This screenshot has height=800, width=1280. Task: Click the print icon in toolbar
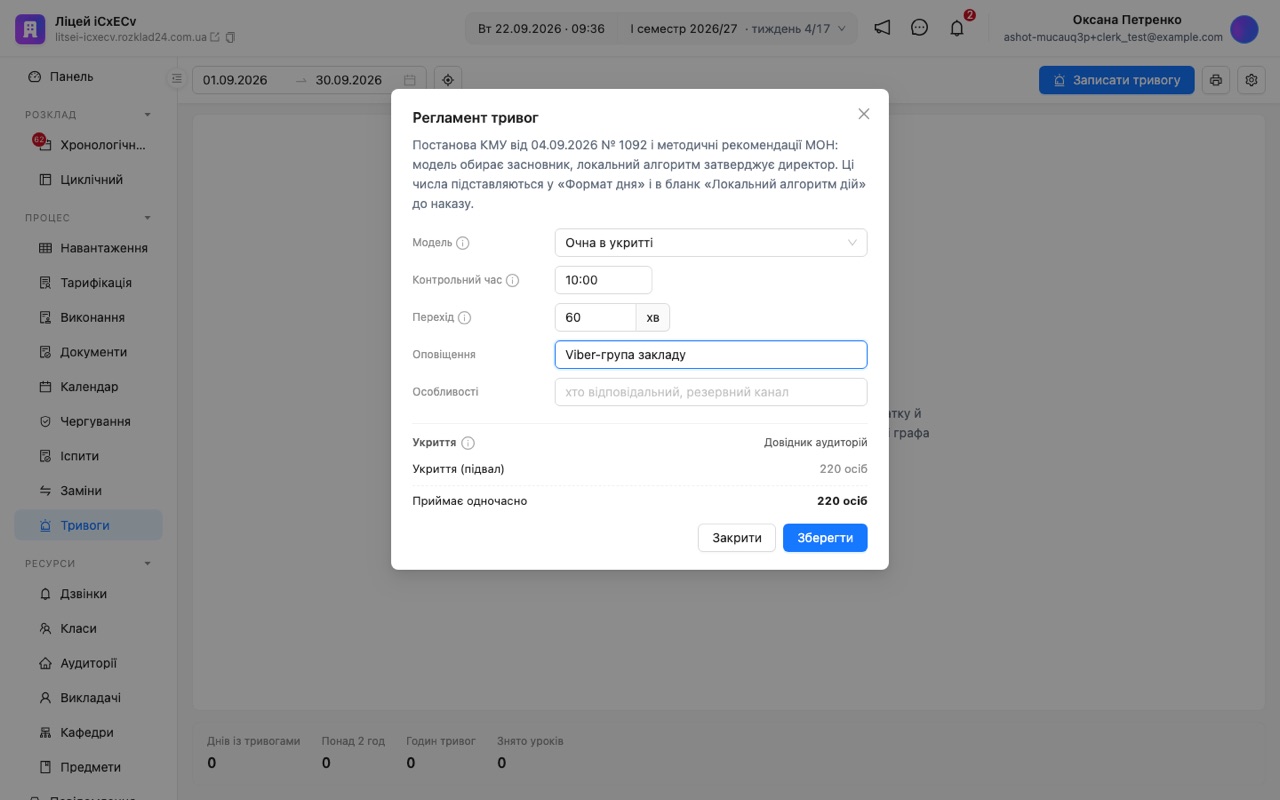1216,80
